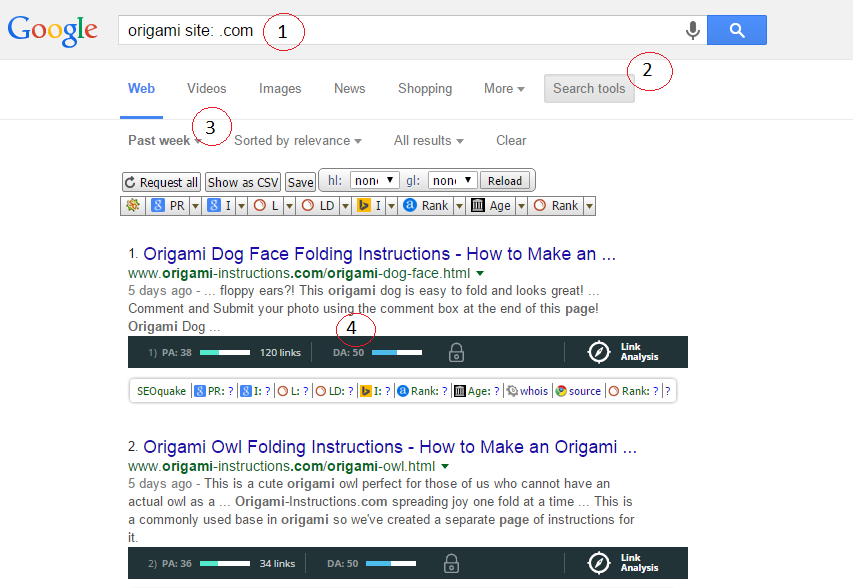This screenshot has height=588, width=853.
Task: Click the 'Request all' button
Action: coord(162,182)
